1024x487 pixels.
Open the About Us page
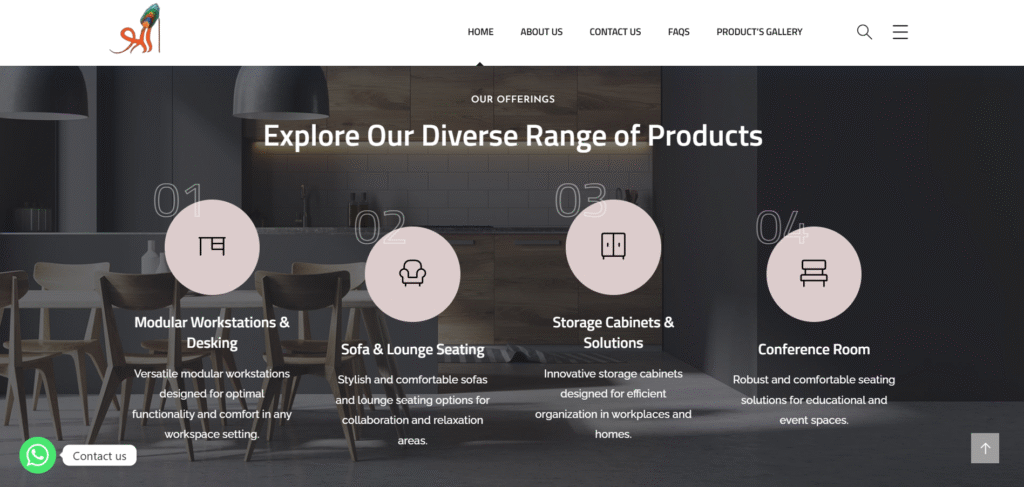coord(541,32)
